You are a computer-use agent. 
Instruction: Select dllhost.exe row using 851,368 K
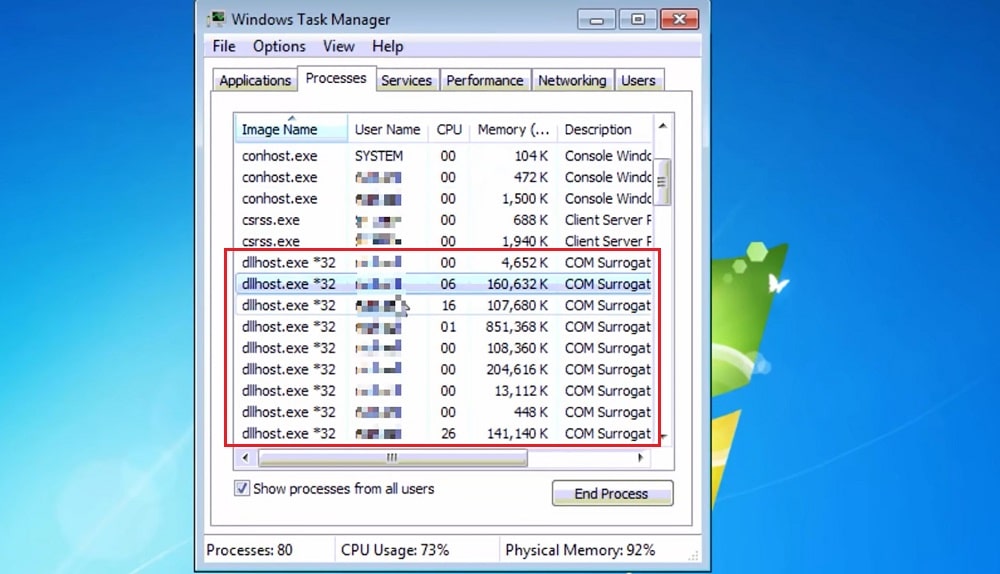tap(444, 327)
